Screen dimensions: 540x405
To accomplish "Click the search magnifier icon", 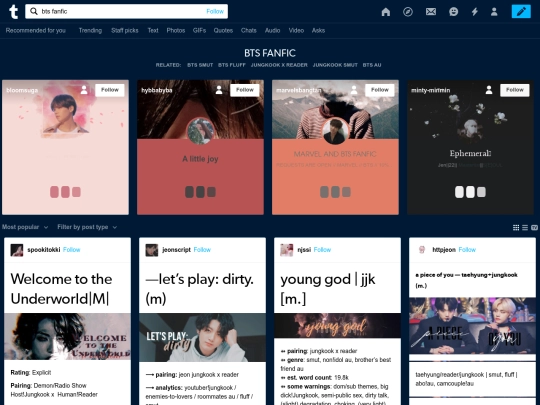I will point(33,11).
